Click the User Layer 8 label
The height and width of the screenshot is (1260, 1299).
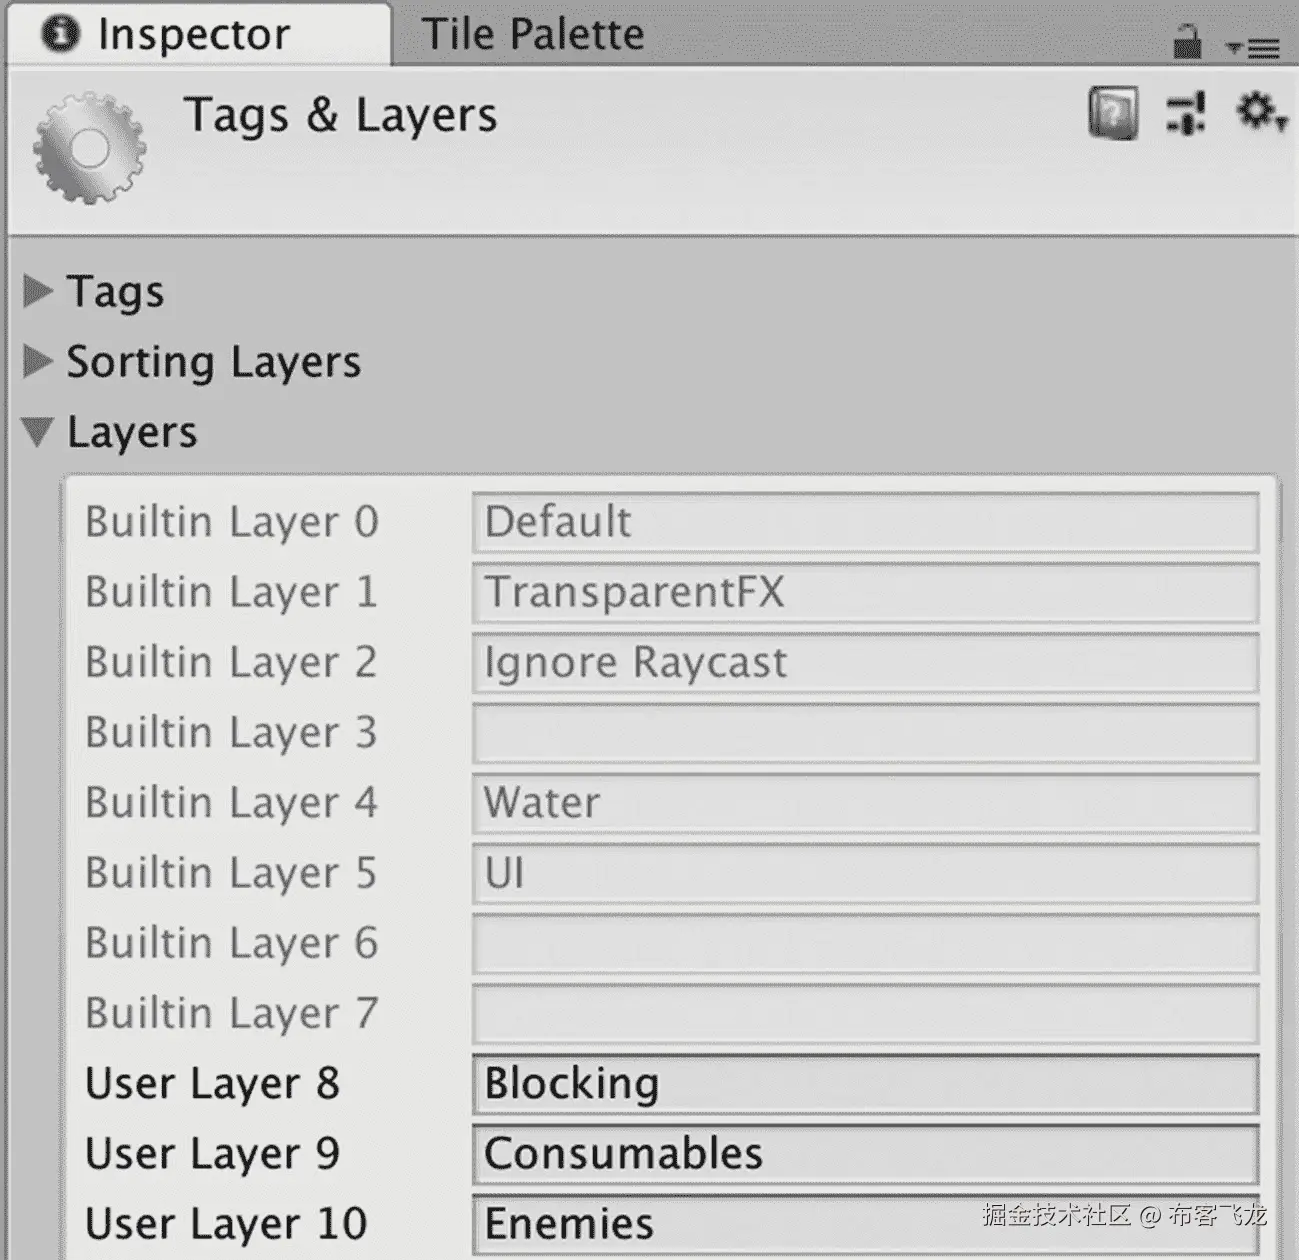point(212,1084)
